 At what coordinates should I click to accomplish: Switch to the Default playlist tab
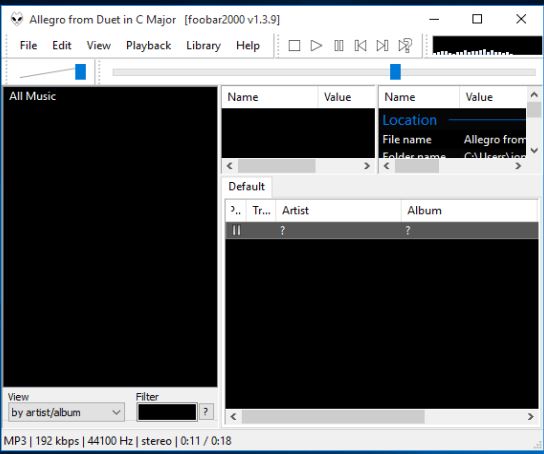pos(247,187)
